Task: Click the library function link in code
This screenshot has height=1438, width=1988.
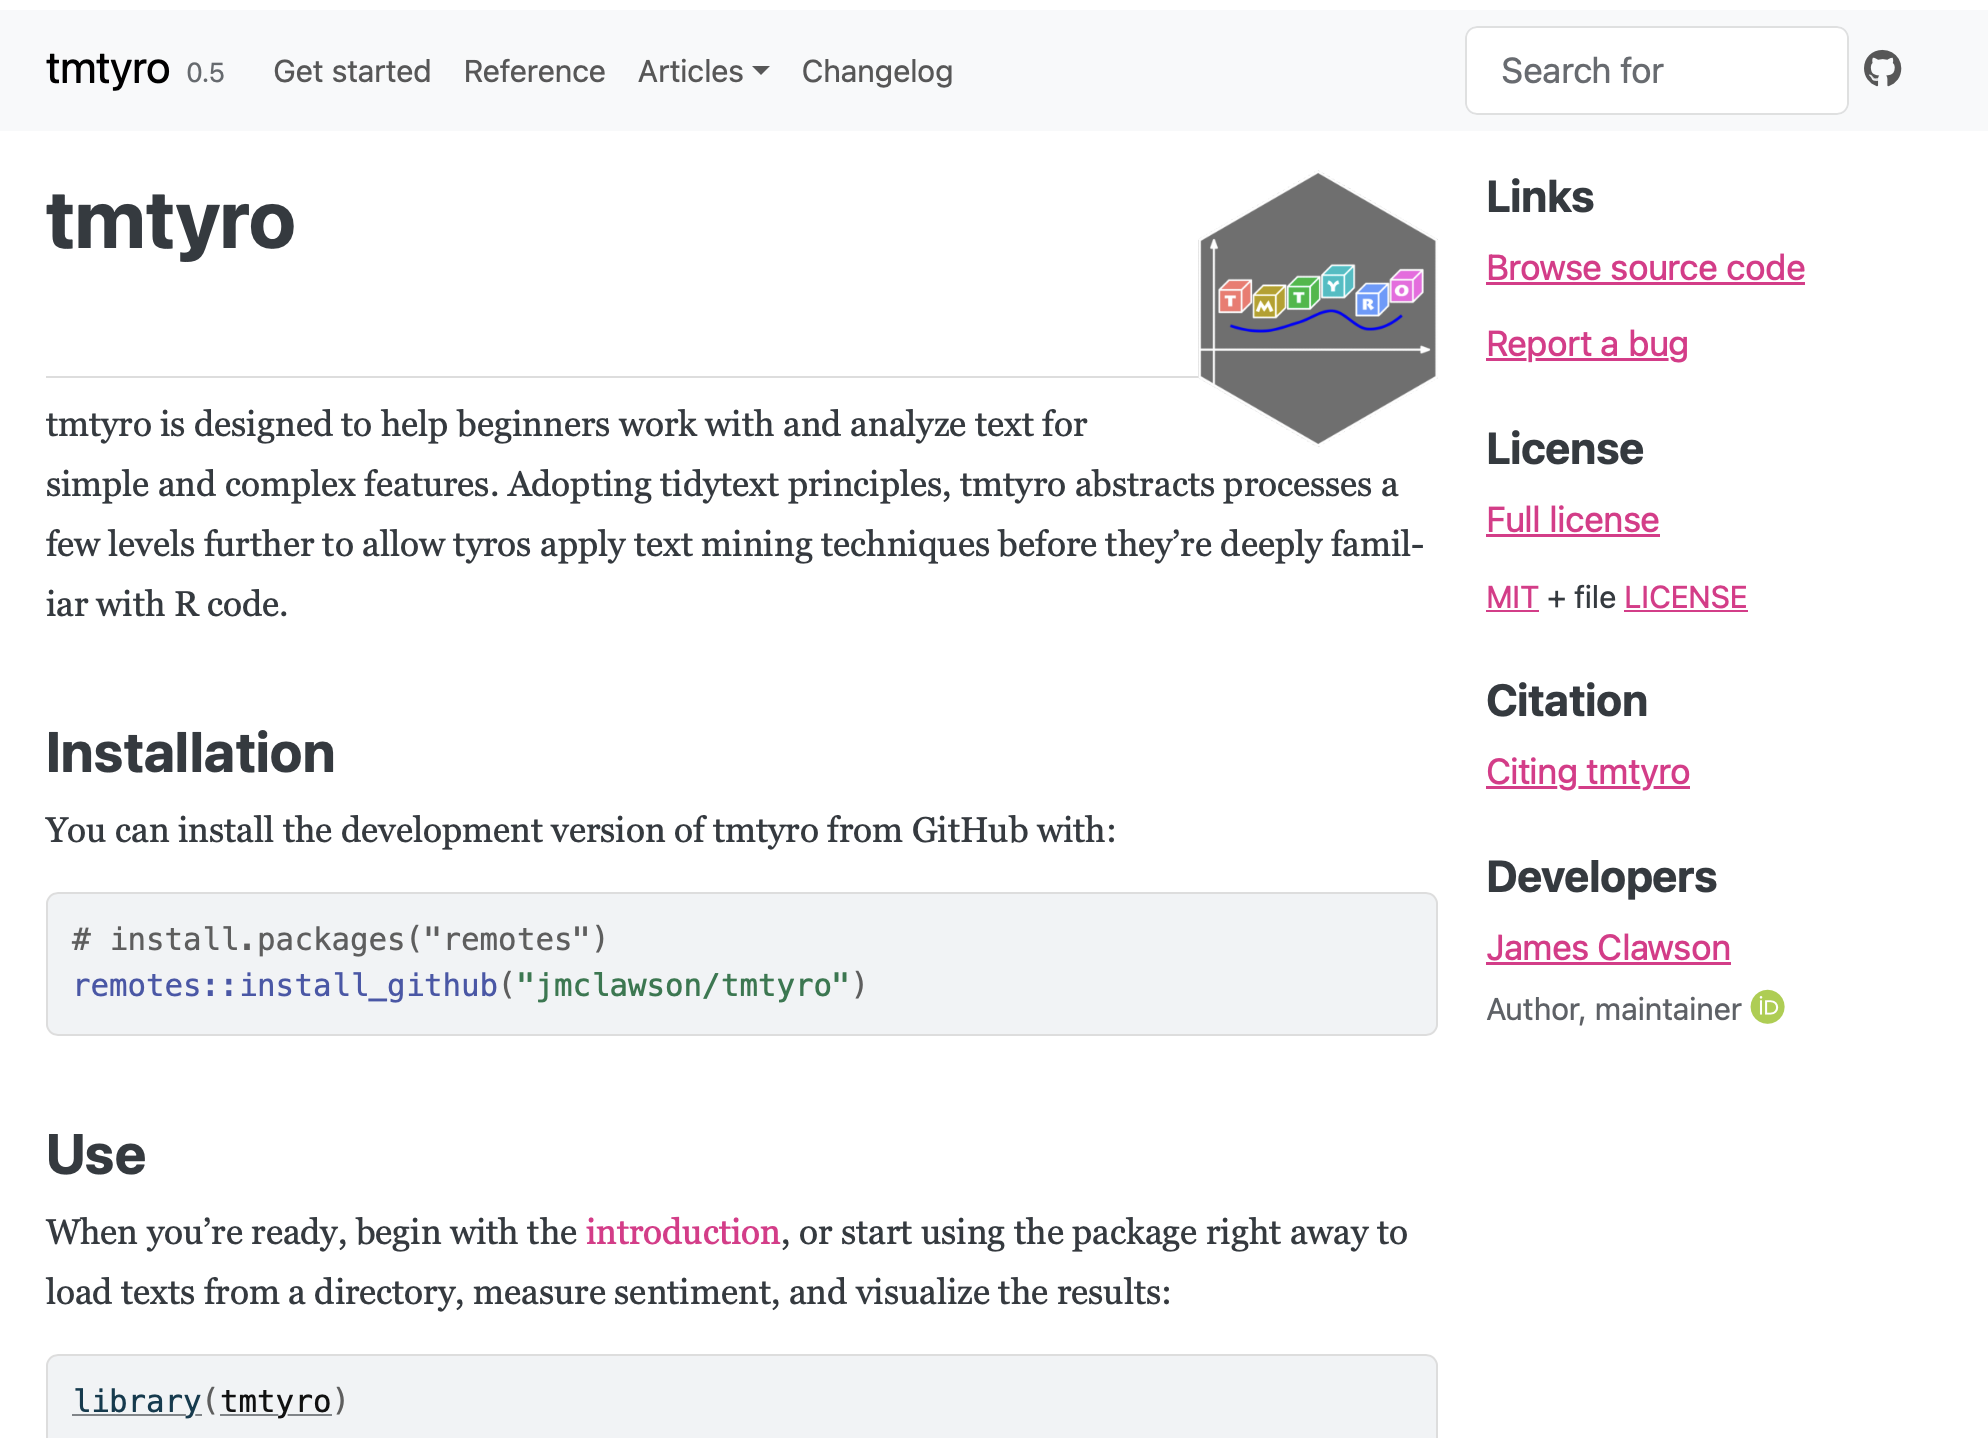Action: pos(137,1401)
